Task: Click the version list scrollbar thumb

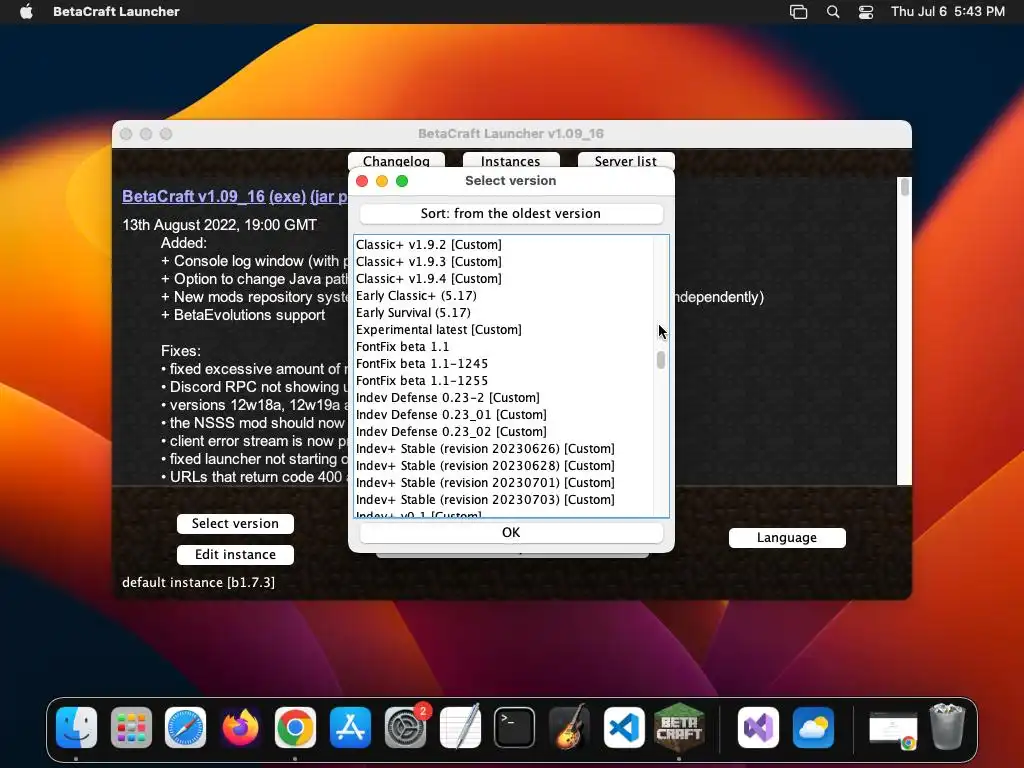Action: (x=661, y=360)
